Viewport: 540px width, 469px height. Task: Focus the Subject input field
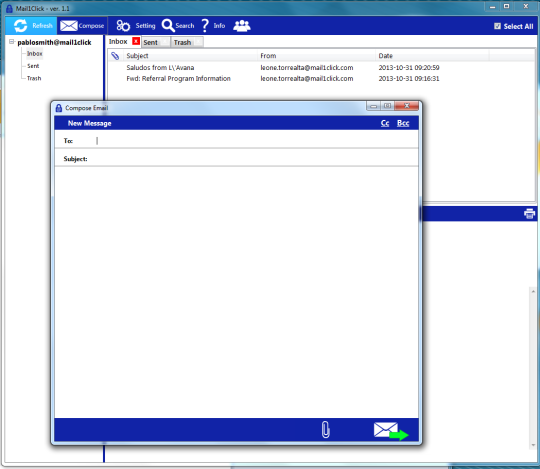tap(255, 159)
